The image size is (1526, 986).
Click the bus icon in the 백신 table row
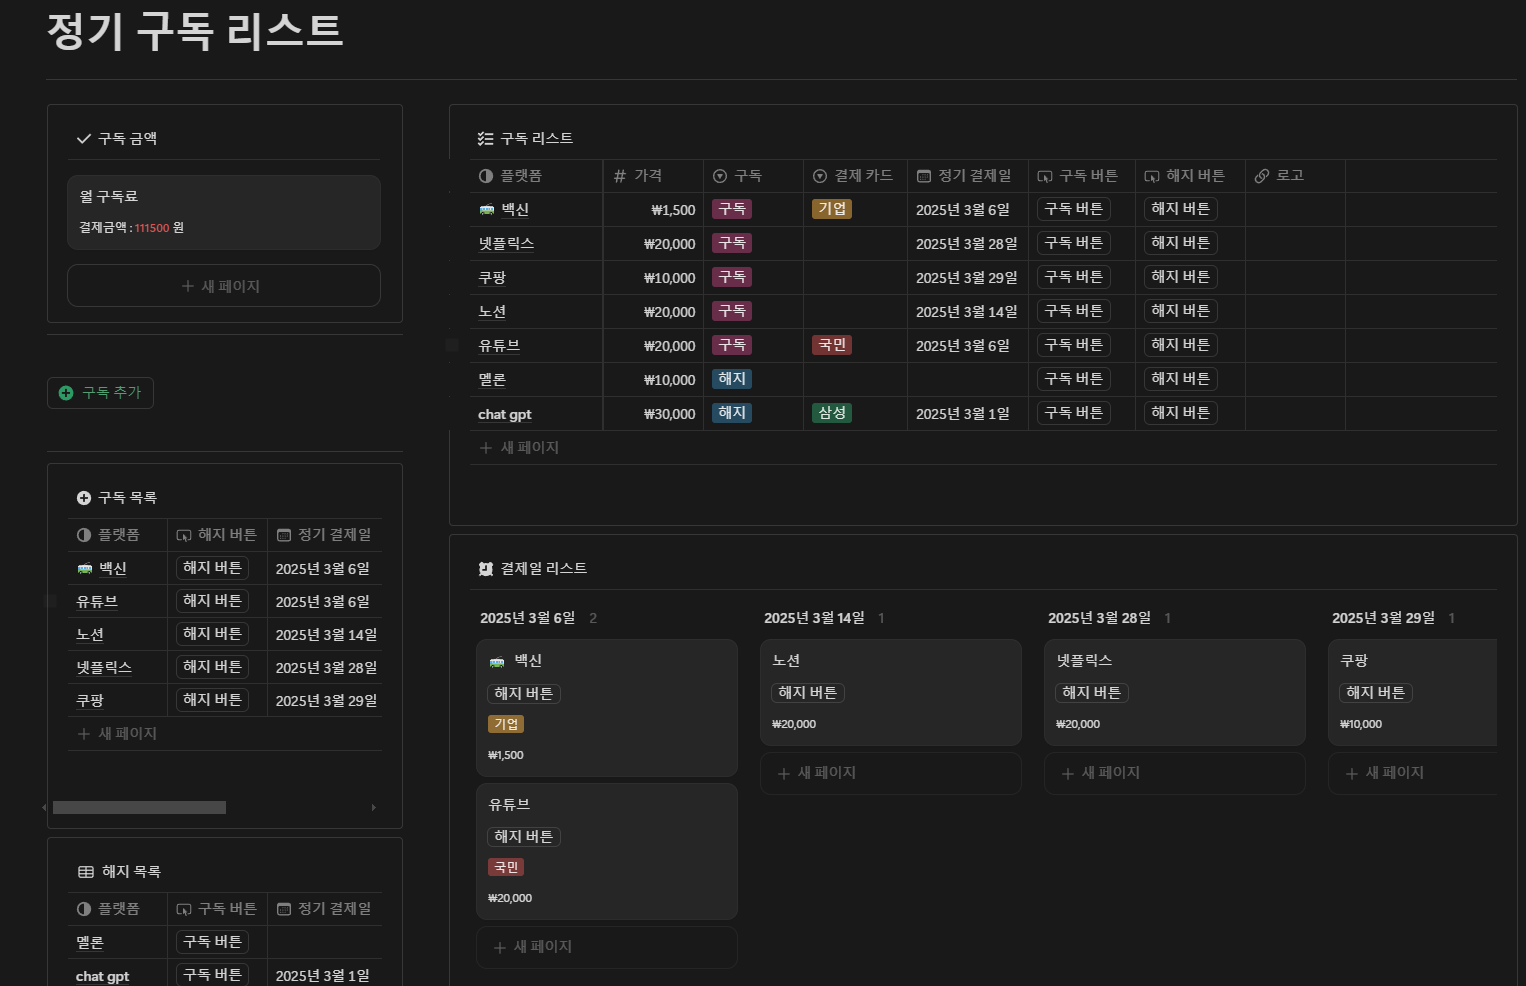click(x=487, y=210)
